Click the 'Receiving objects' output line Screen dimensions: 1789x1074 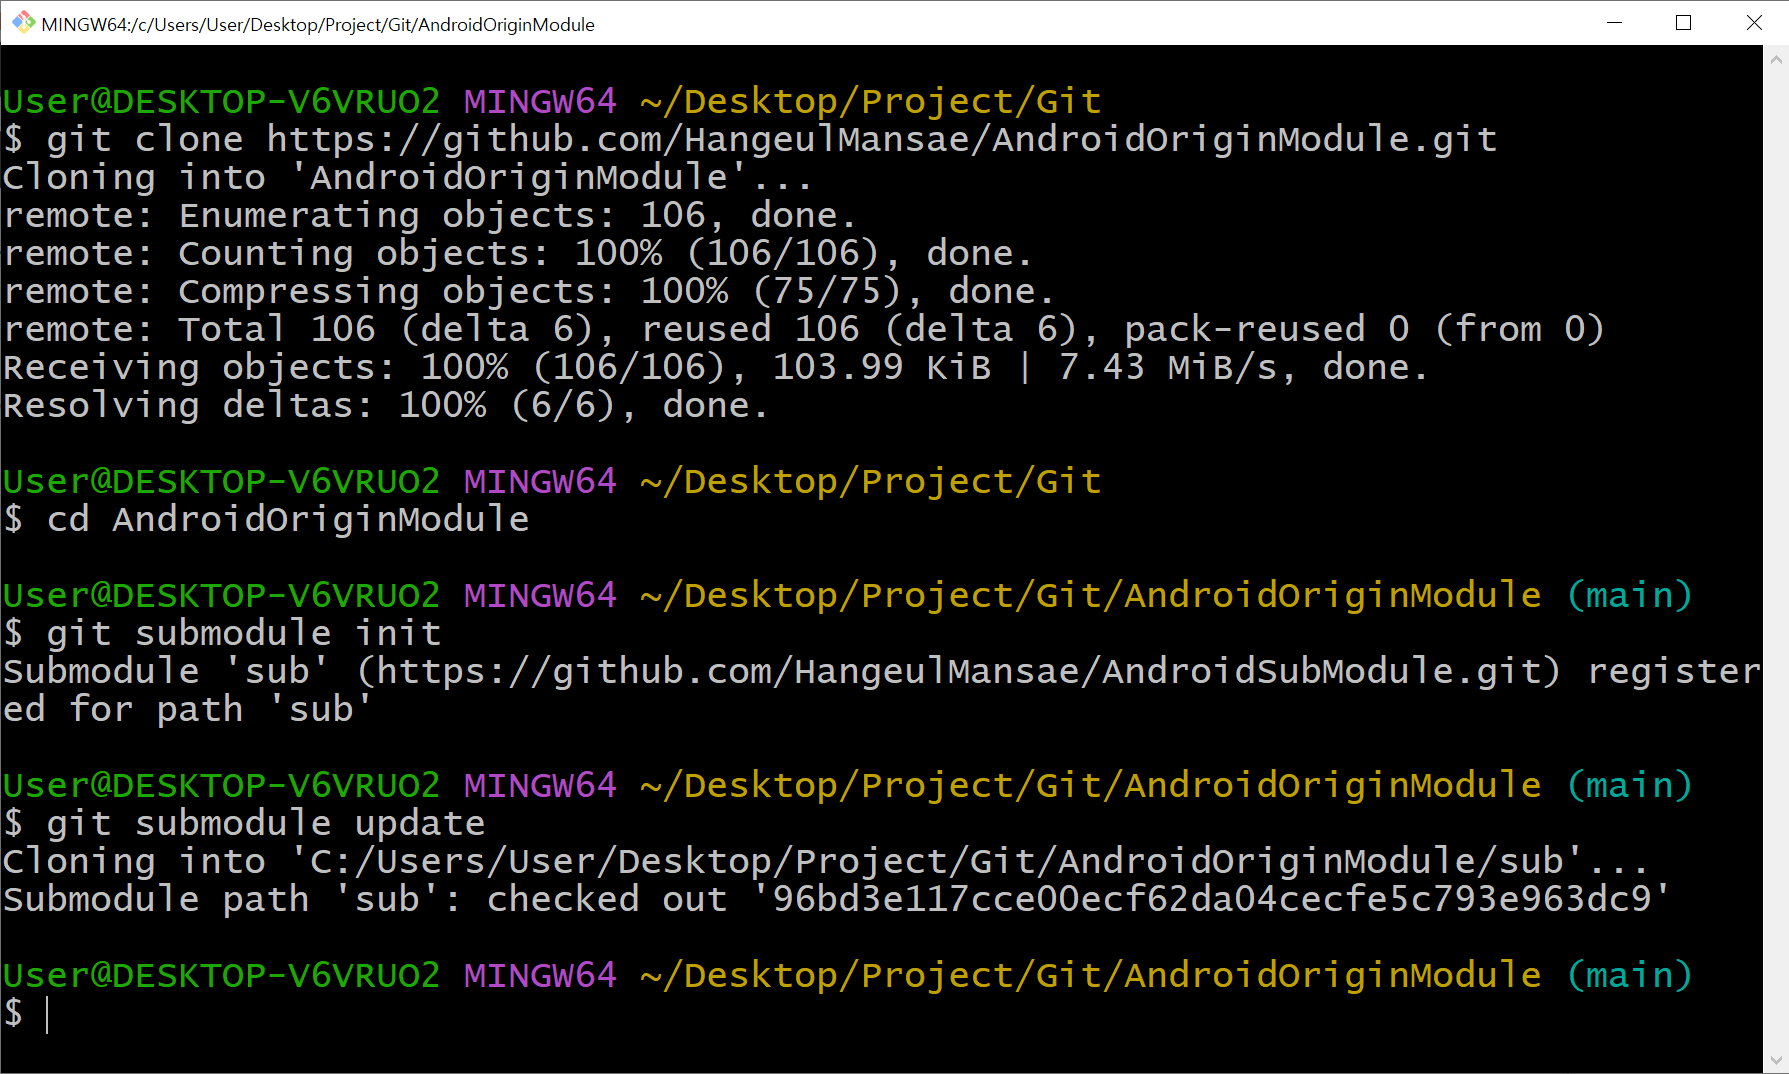(715, 367)
